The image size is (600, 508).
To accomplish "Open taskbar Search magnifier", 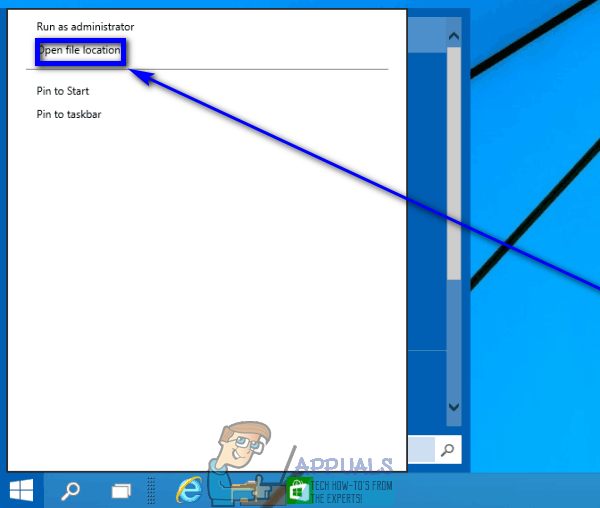I will 70,491.
